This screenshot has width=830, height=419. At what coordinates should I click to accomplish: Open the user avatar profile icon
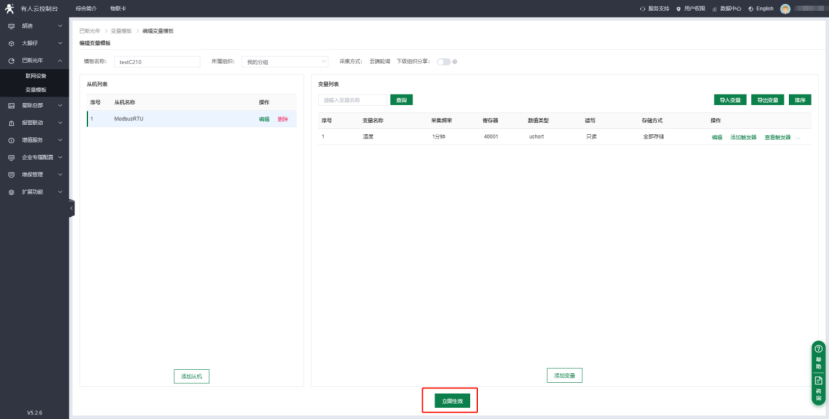785,8
